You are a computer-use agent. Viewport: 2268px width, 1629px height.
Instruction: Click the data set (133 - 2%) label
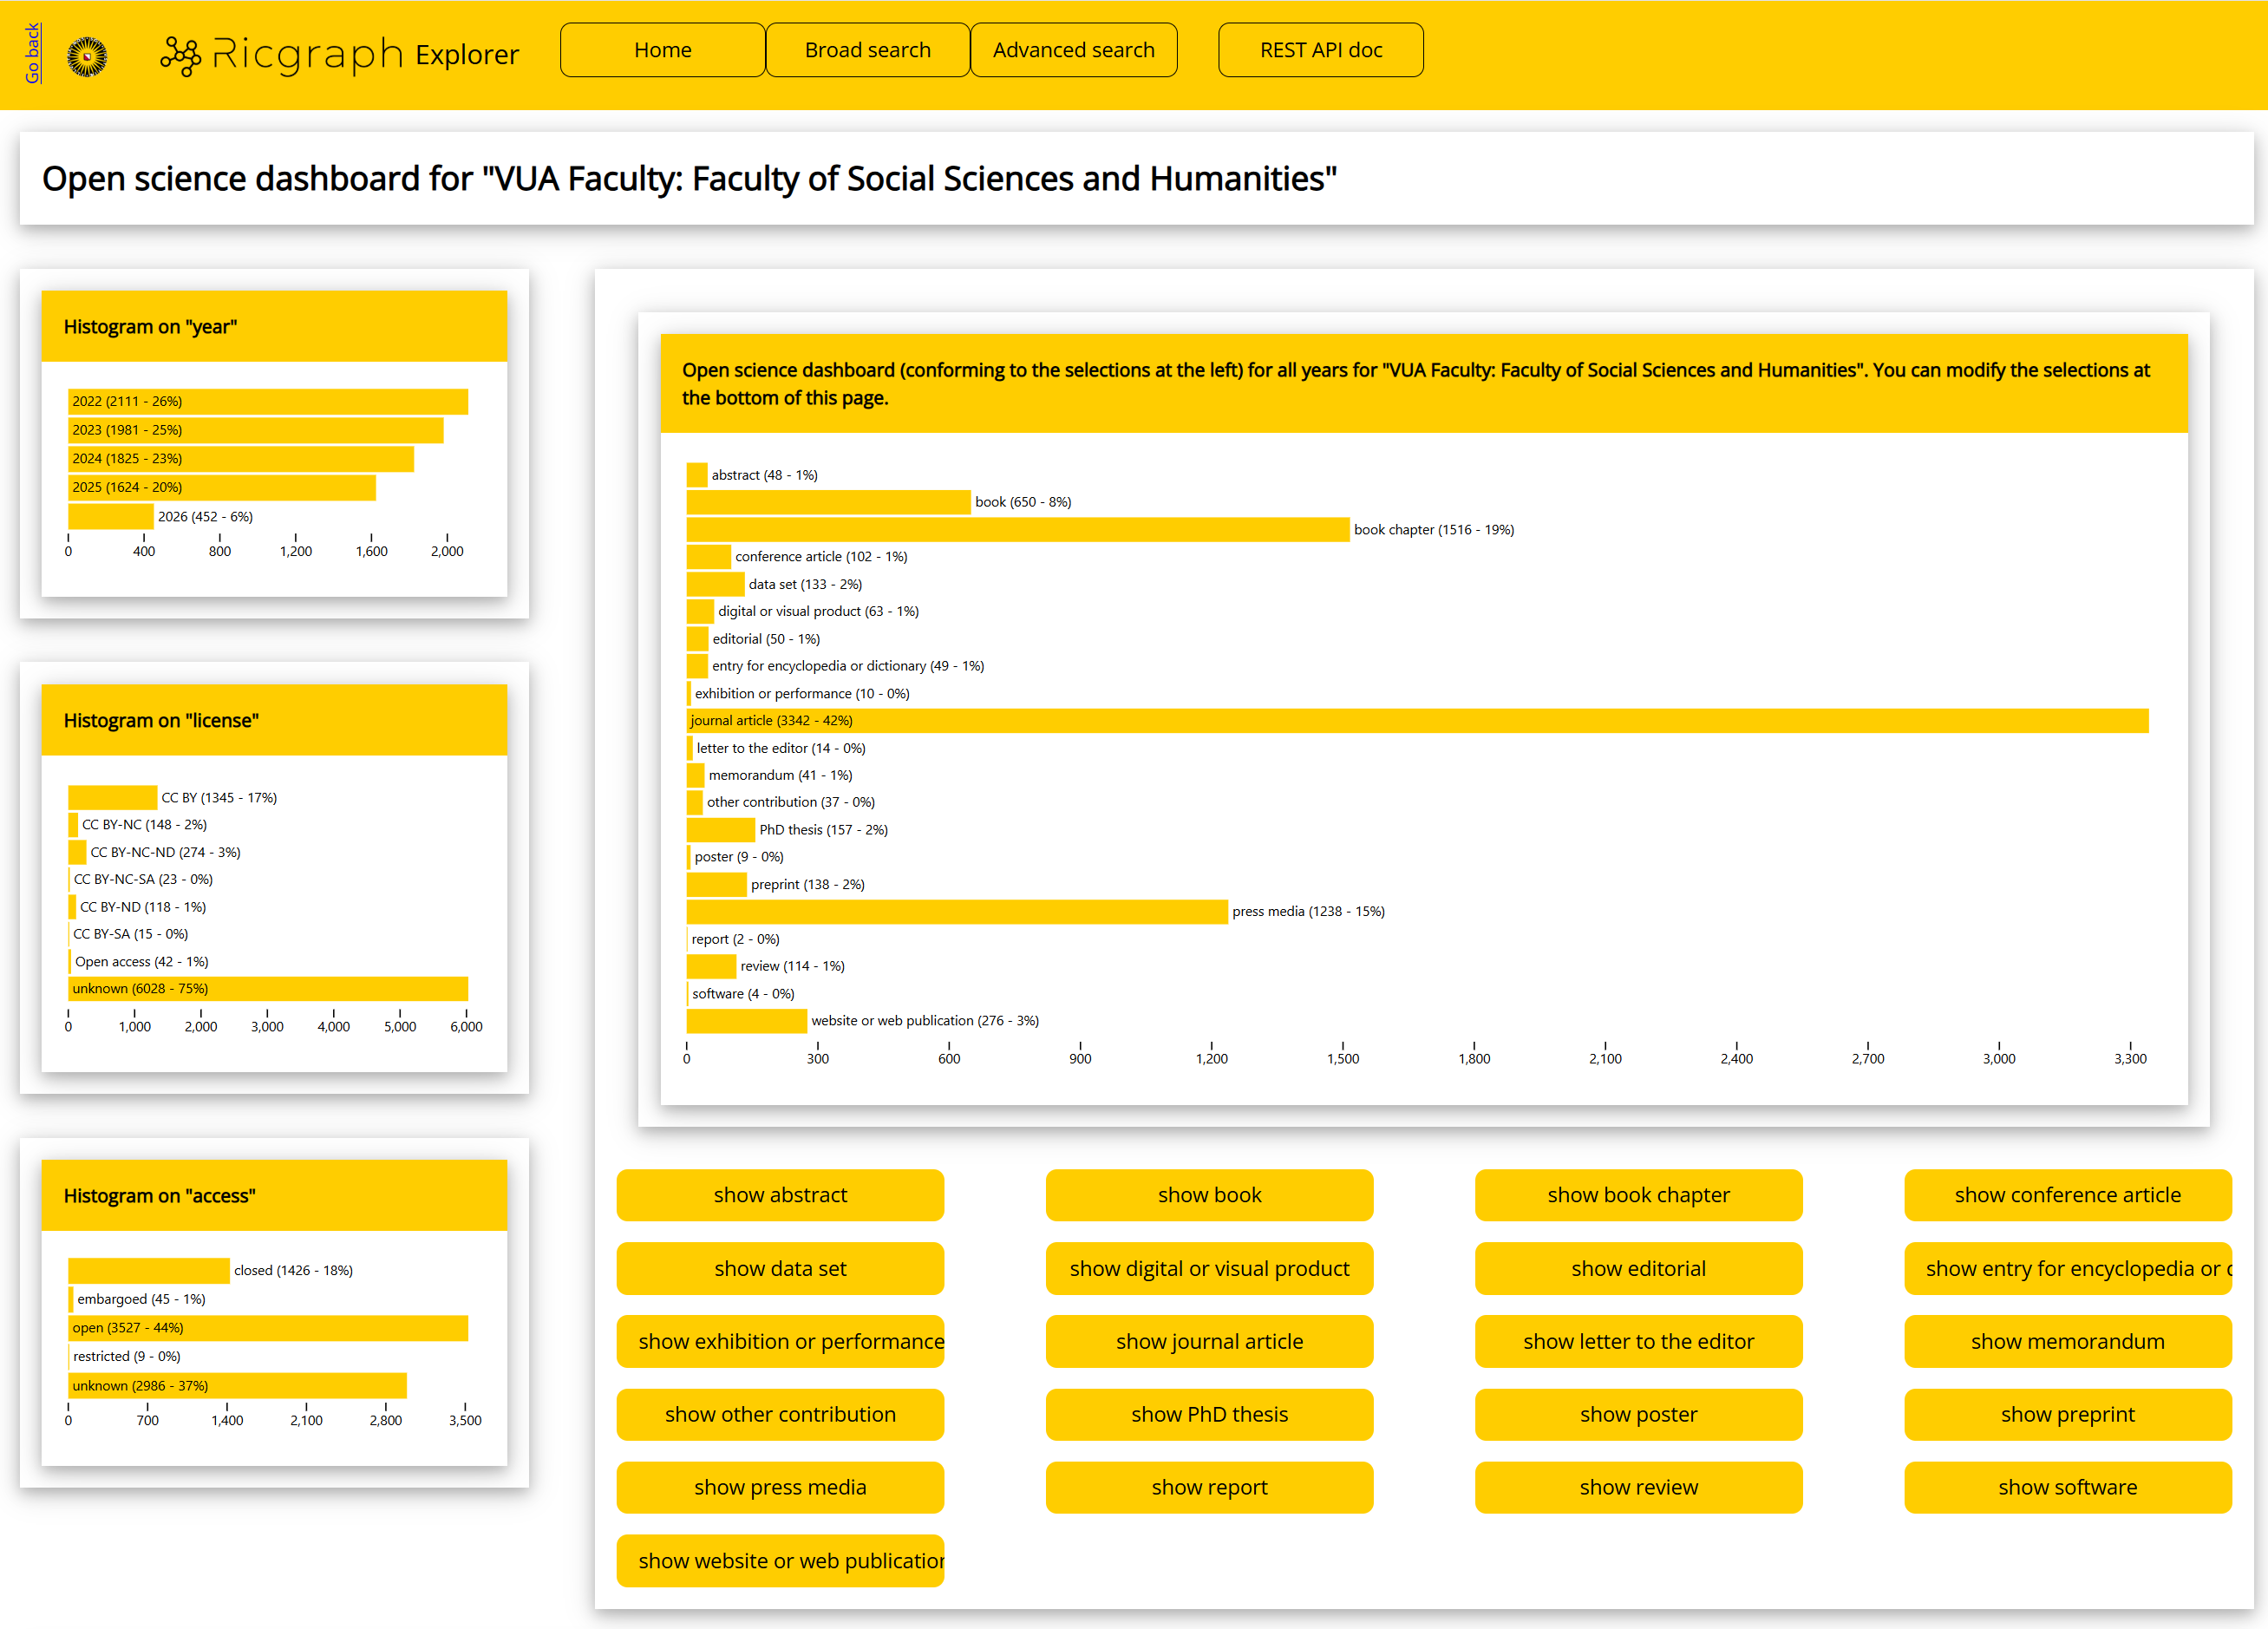point(805,584)
